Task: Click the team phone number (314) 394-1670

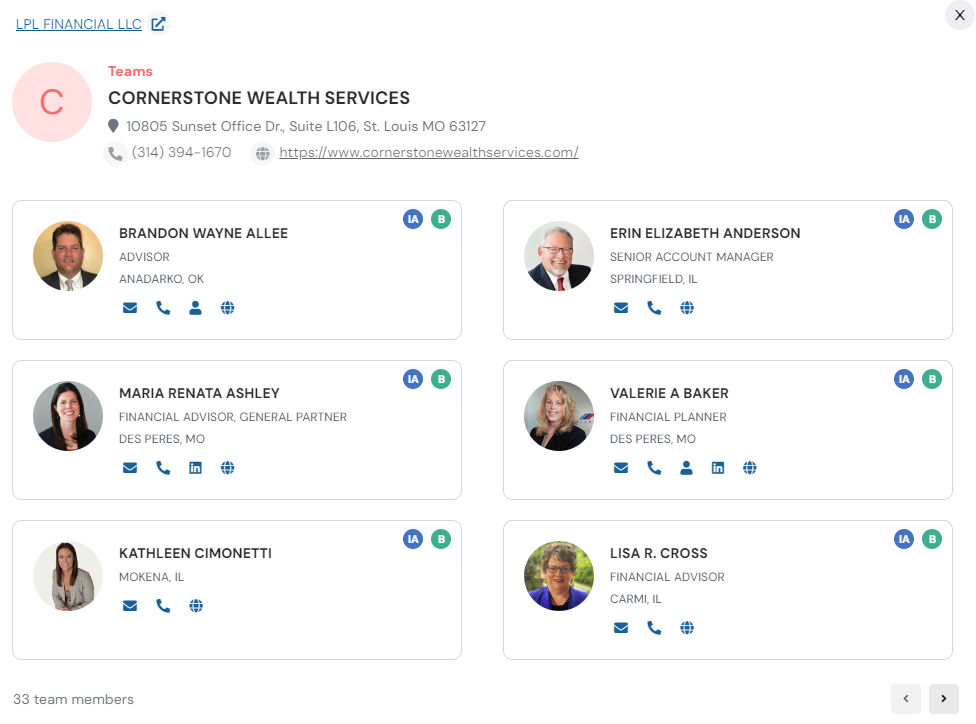Action: (x=181, y=153)
